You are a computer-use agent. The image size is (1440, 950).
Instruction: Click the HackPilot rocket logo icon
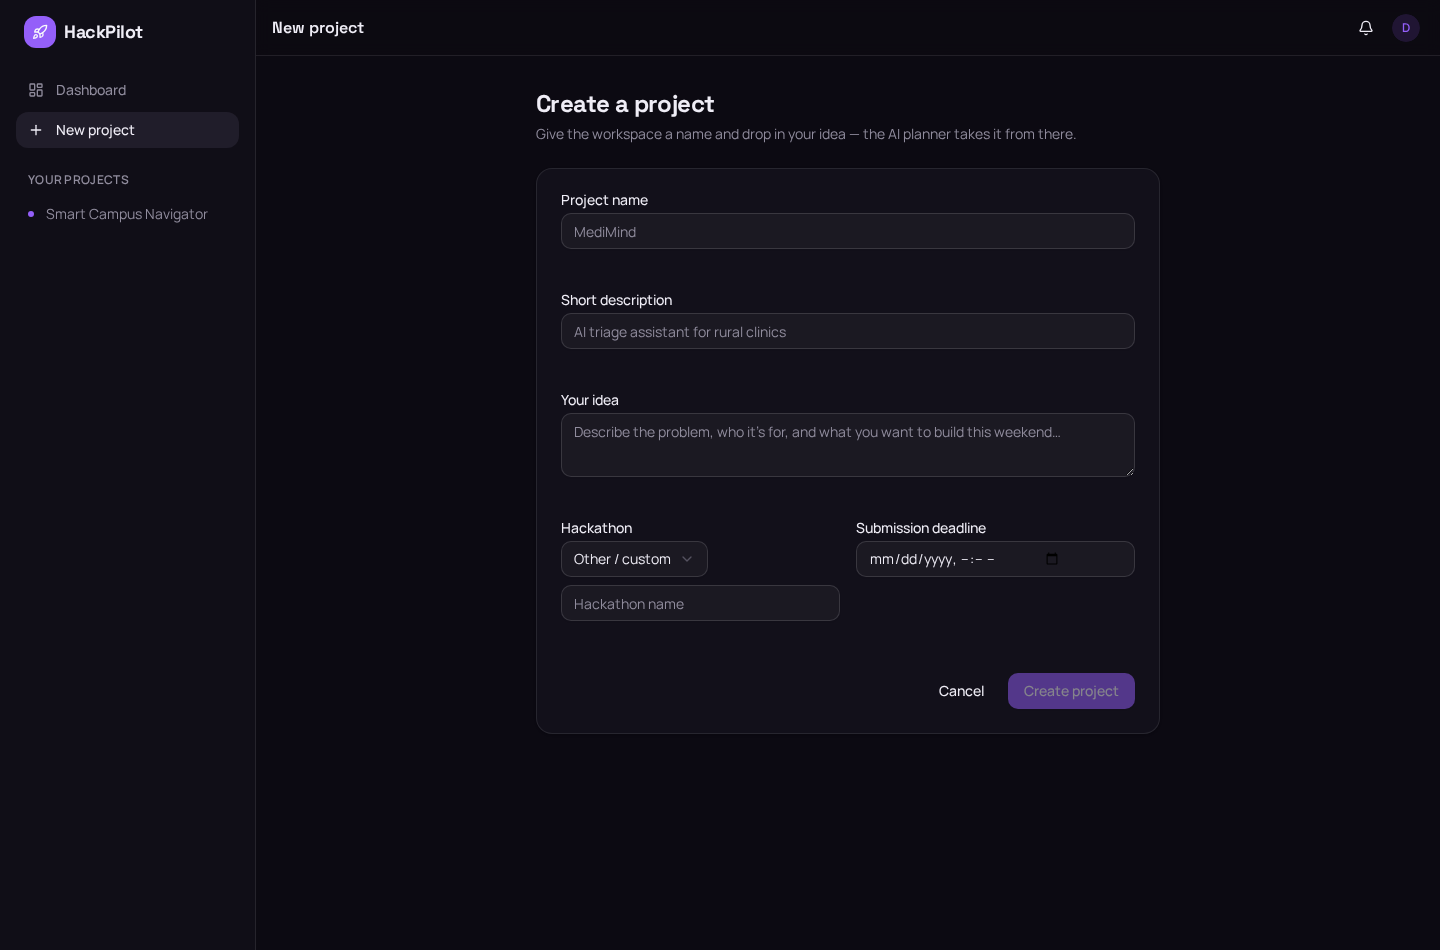[40, 32]
